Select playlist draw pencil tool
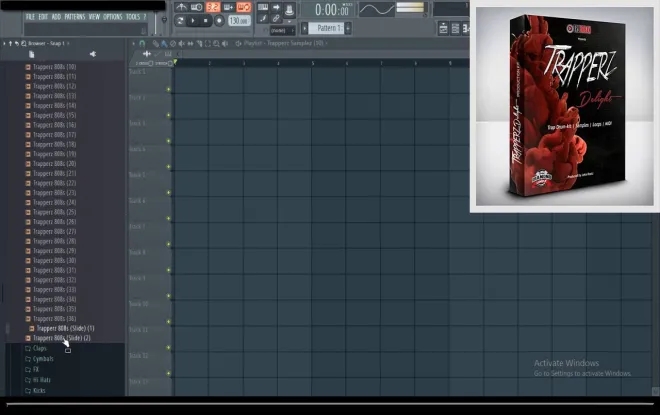This screenshot has height=415, width=660. point(155,43)
